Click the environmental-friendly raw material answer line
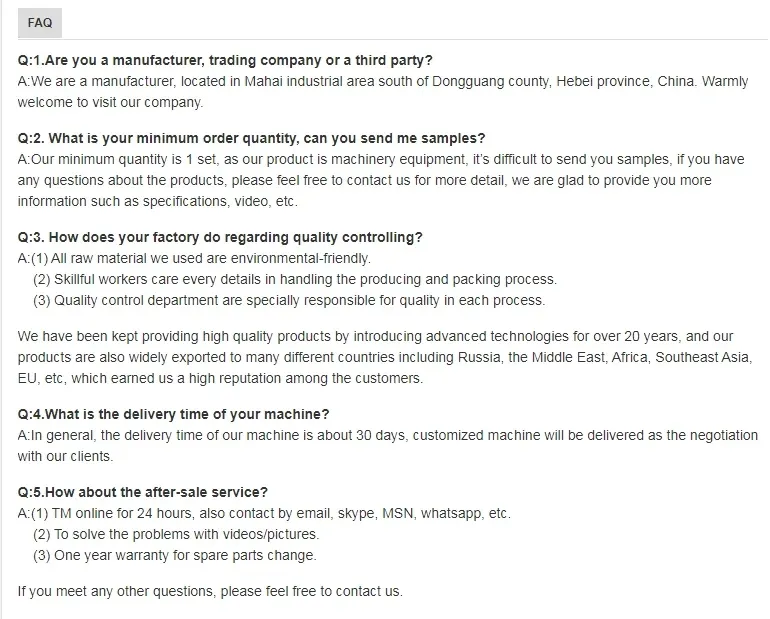Screen dimensions: 770x619 click(x=194, y=259)
